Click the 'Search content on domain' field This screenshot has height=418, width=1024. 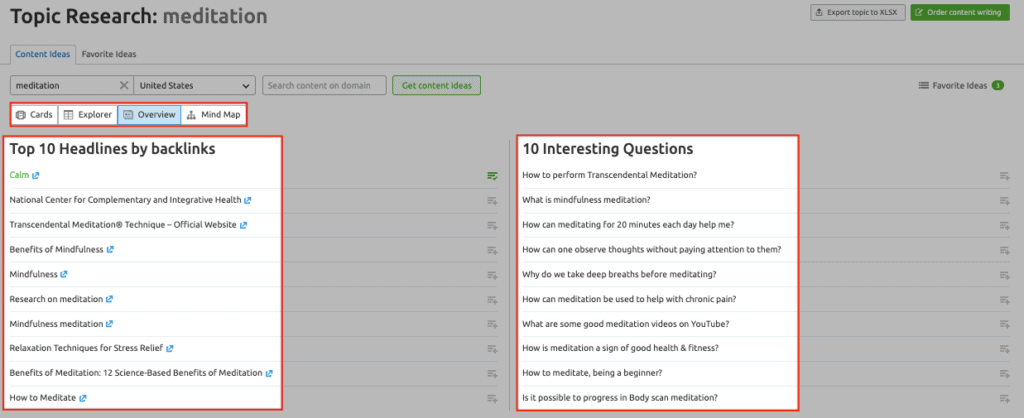coord(324,86)
